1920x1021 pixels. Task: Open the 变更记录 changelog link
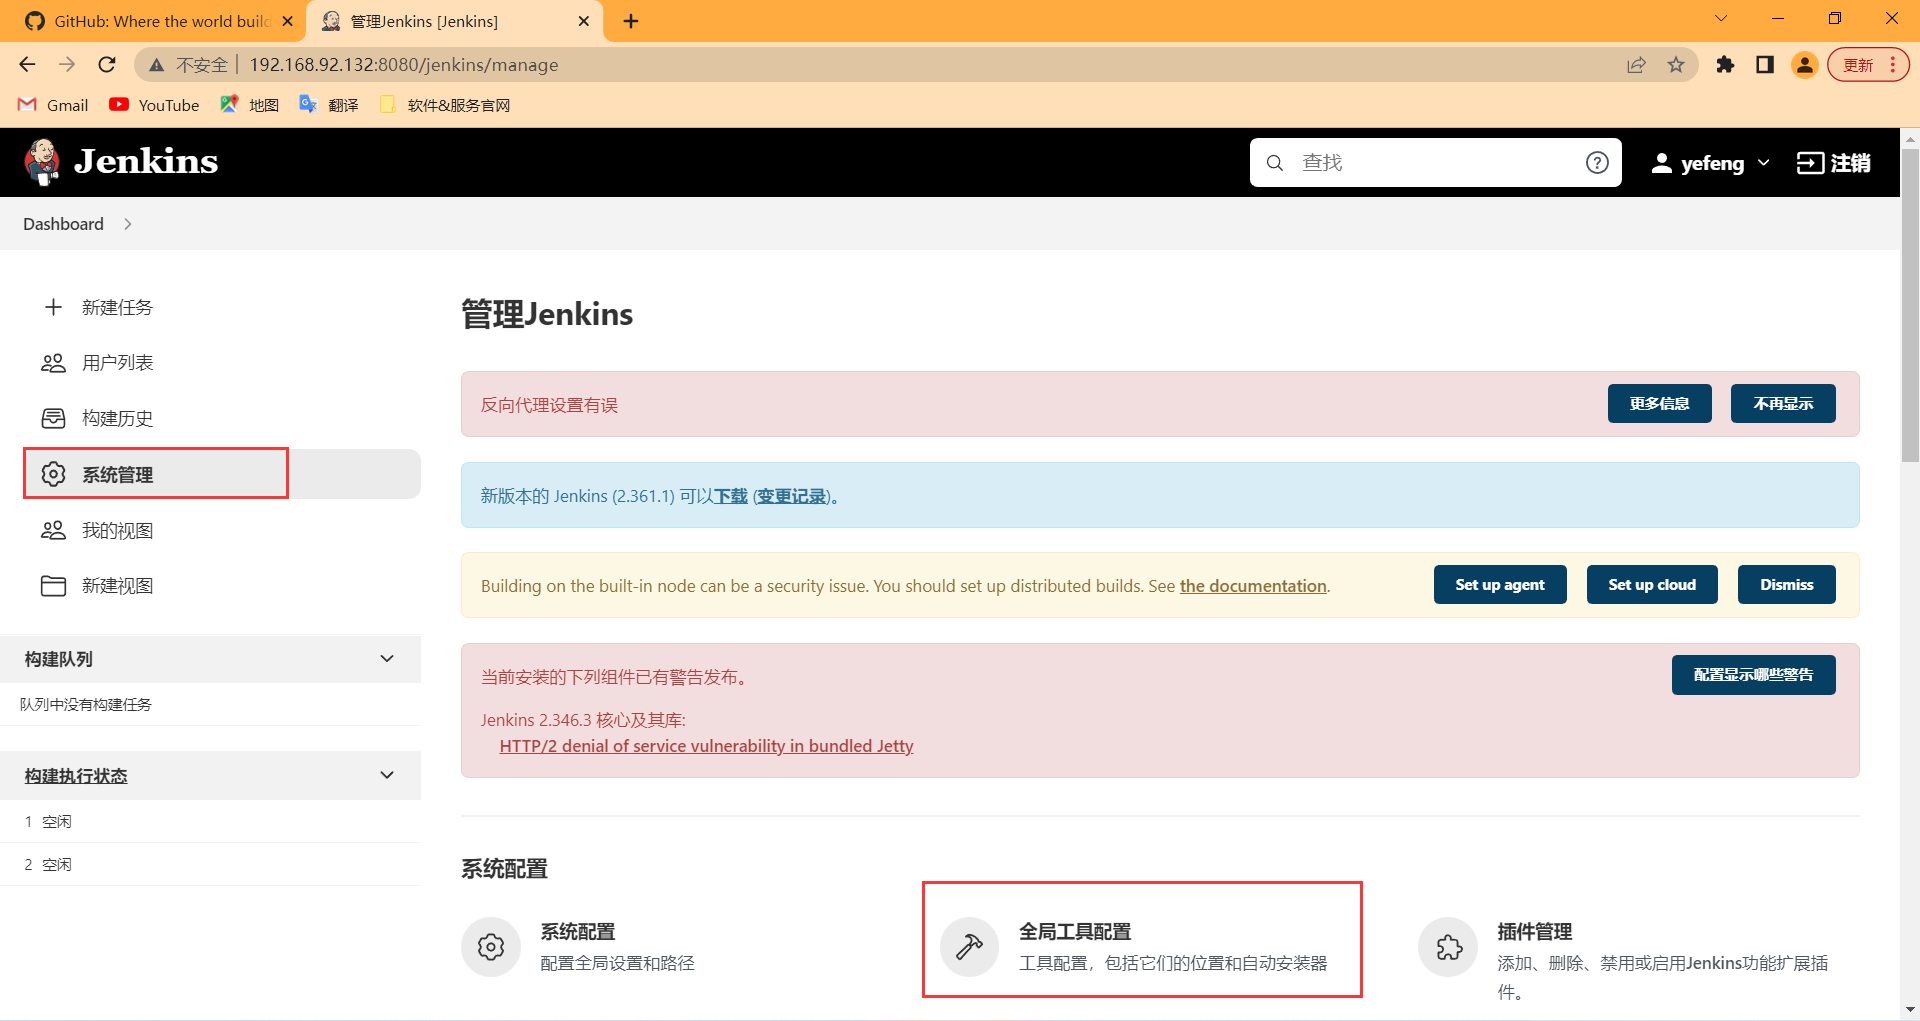(x=792, y=496)
